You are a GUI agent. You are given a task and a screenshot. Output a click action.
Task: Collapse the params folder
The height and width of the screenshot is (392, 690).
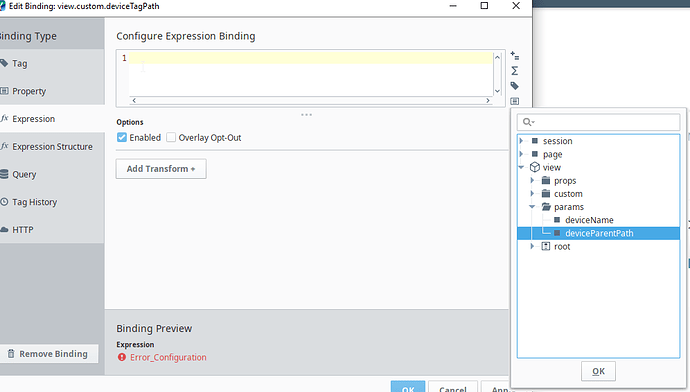532,207
